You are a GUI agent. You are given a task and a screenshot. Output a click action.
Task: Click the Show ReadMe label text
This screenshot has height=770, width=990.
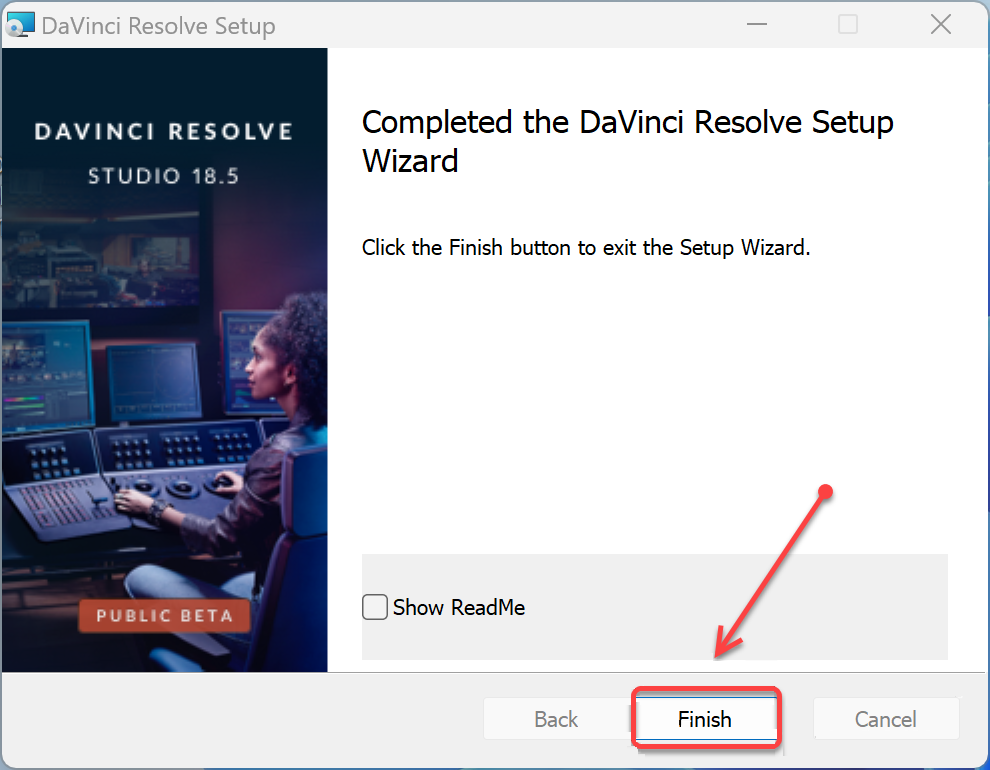click(459, 607)
